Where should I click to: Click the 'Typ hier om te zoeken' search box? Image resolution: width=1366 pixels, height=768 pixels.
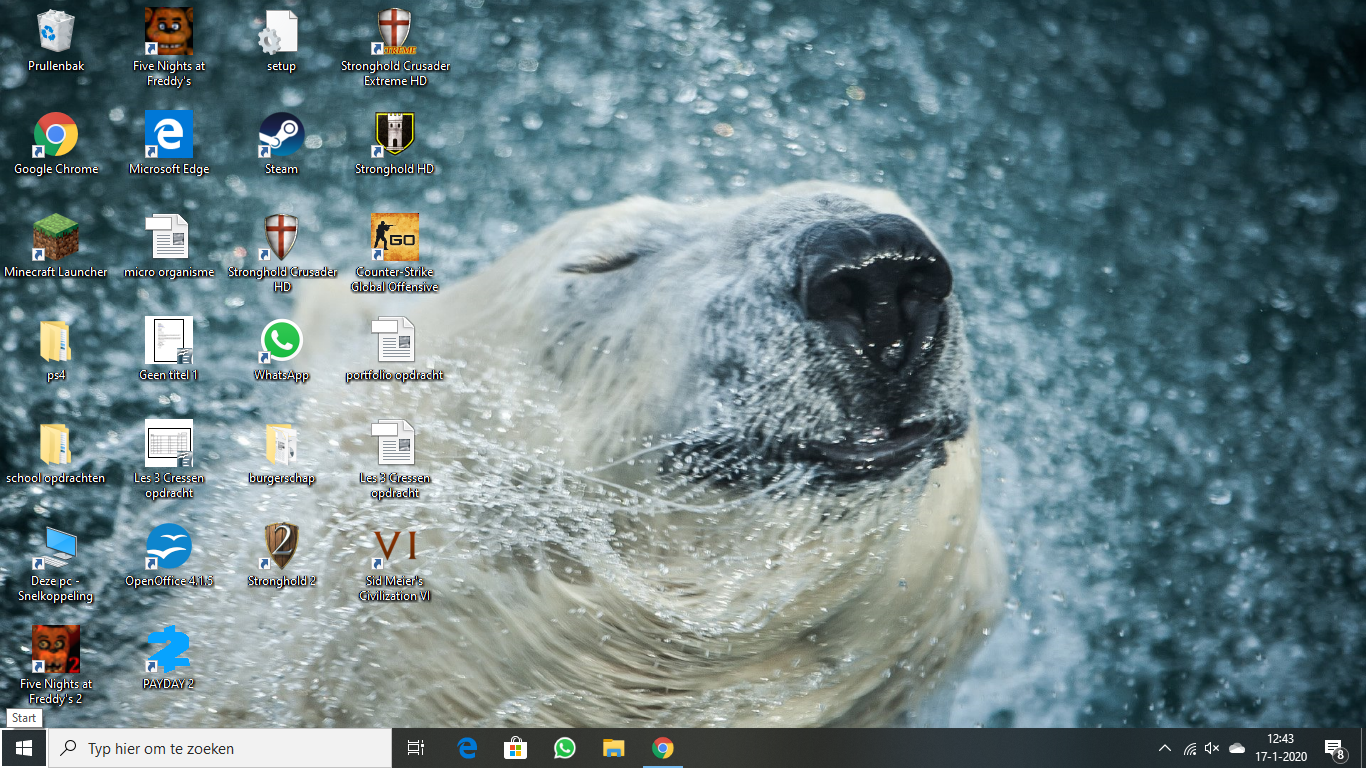(x=220, y=748)
